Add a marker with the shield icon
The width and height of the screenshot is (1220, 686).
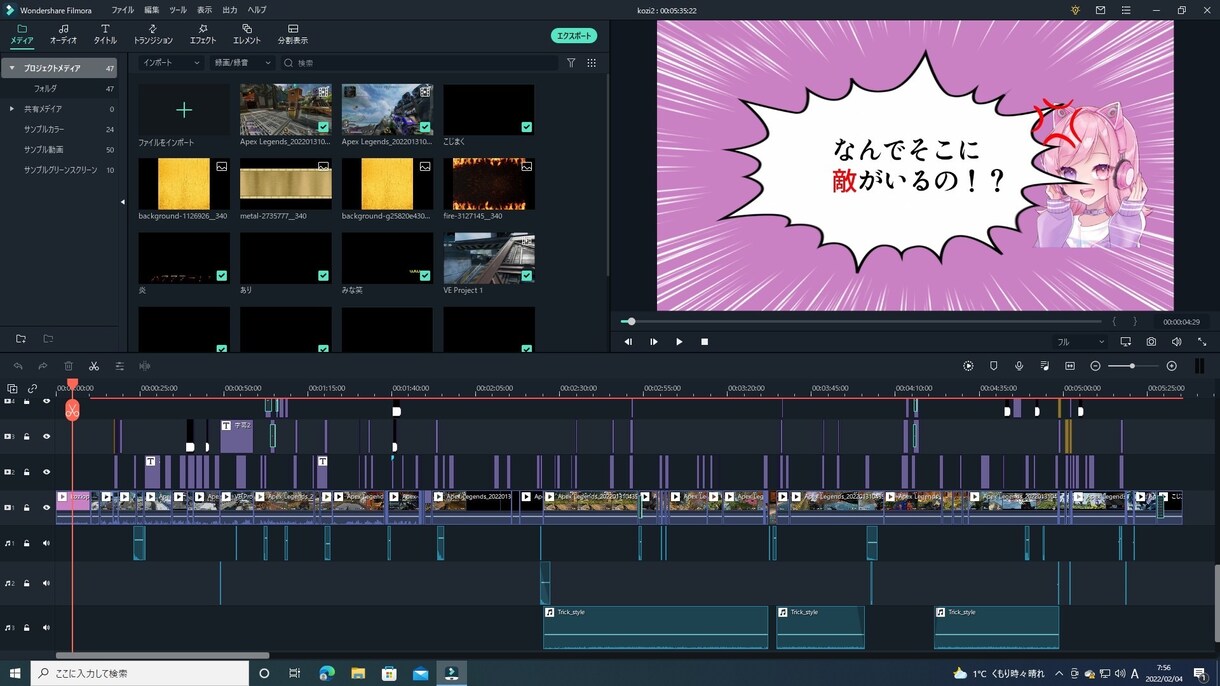[x=994, y=366]
